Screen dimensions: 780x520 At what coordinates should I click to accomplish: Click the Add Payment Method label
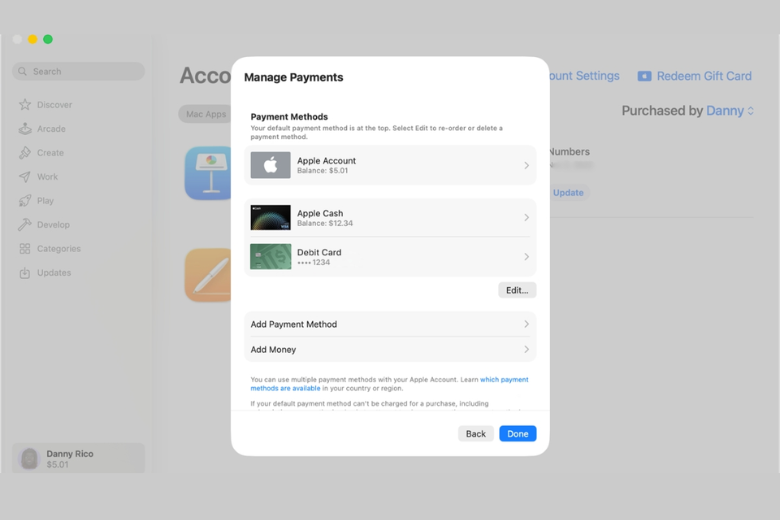[x=293, y=324]
